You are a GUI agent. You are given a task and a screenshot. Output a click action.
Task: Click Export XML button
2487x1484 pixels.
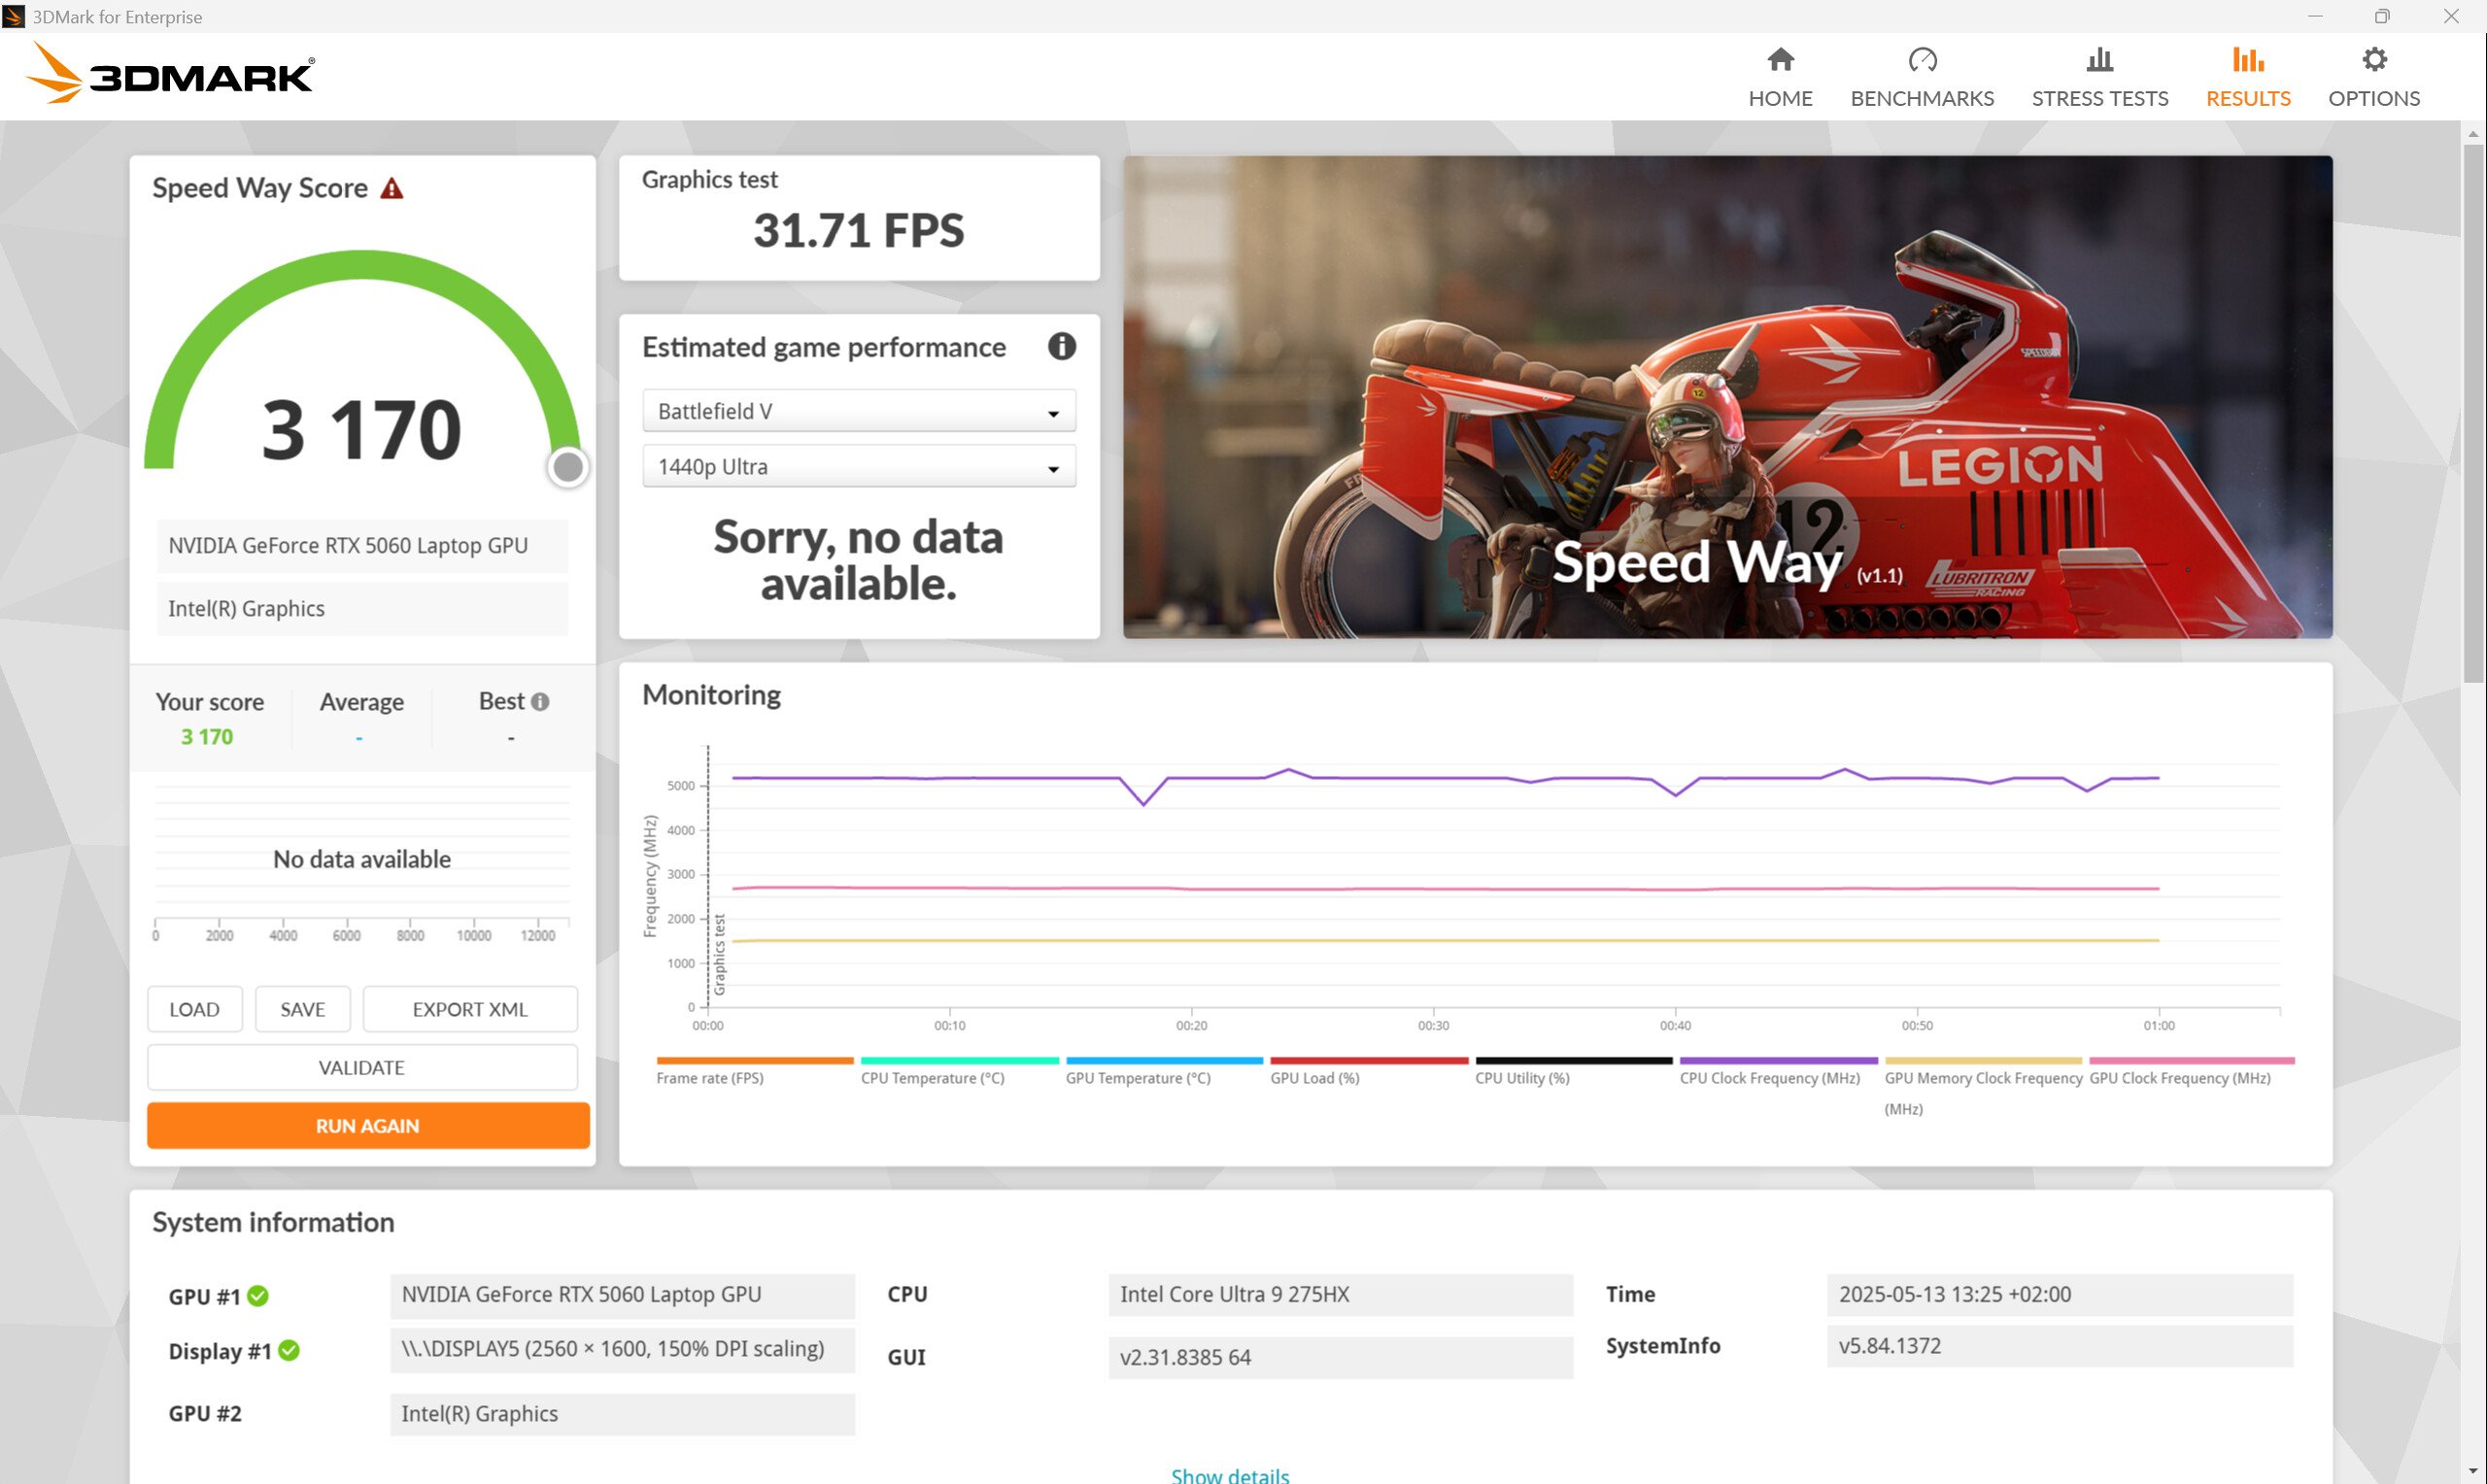469,1009
